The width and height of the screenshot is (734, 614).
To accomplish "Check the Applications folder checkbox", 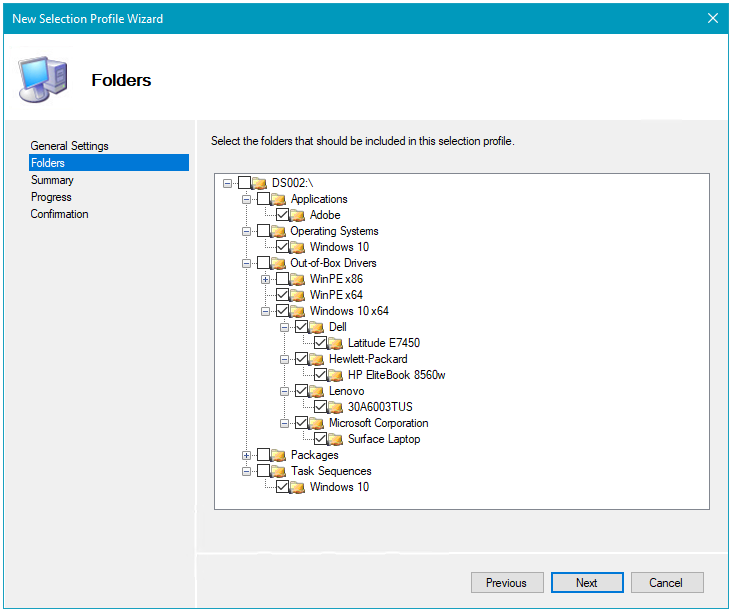I will pos(264,199).
